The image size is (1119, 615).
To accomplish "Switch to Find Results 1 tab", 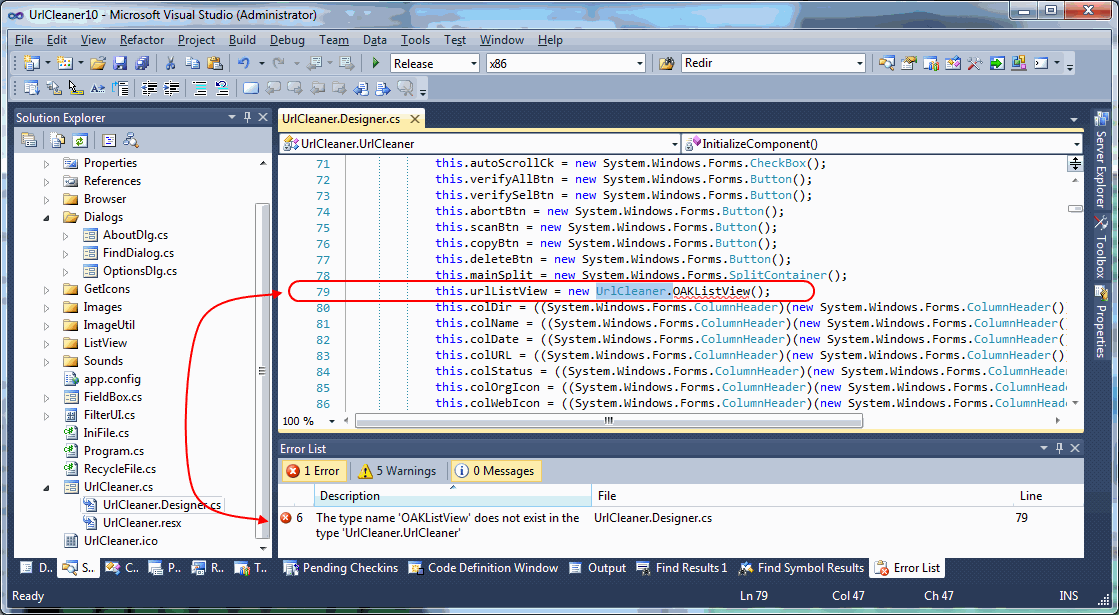I will (682, 568).
